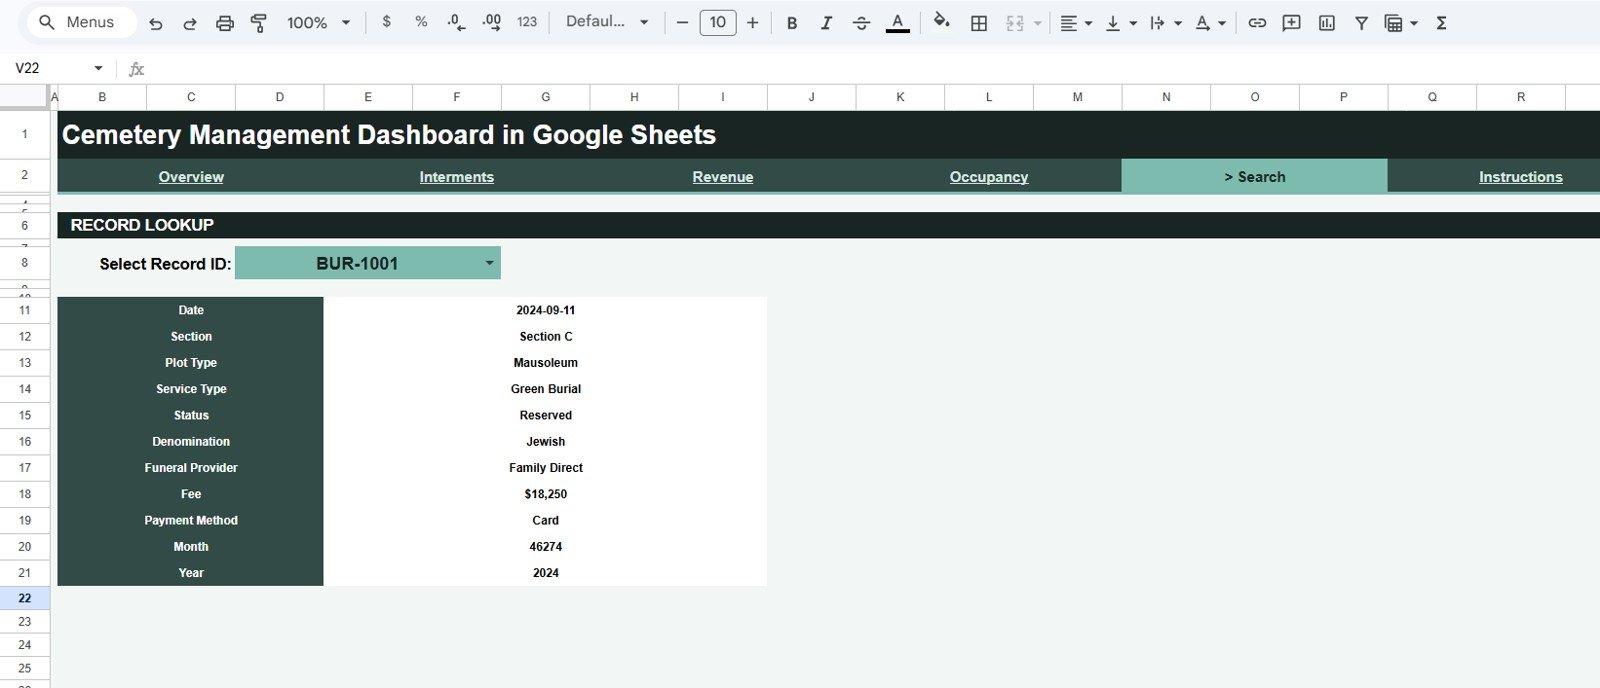Image resolution: width=1600 pixels, height=688 pixels.
Task: Click the 'Mausoleum' value cell
Action: tap(545, 363)
